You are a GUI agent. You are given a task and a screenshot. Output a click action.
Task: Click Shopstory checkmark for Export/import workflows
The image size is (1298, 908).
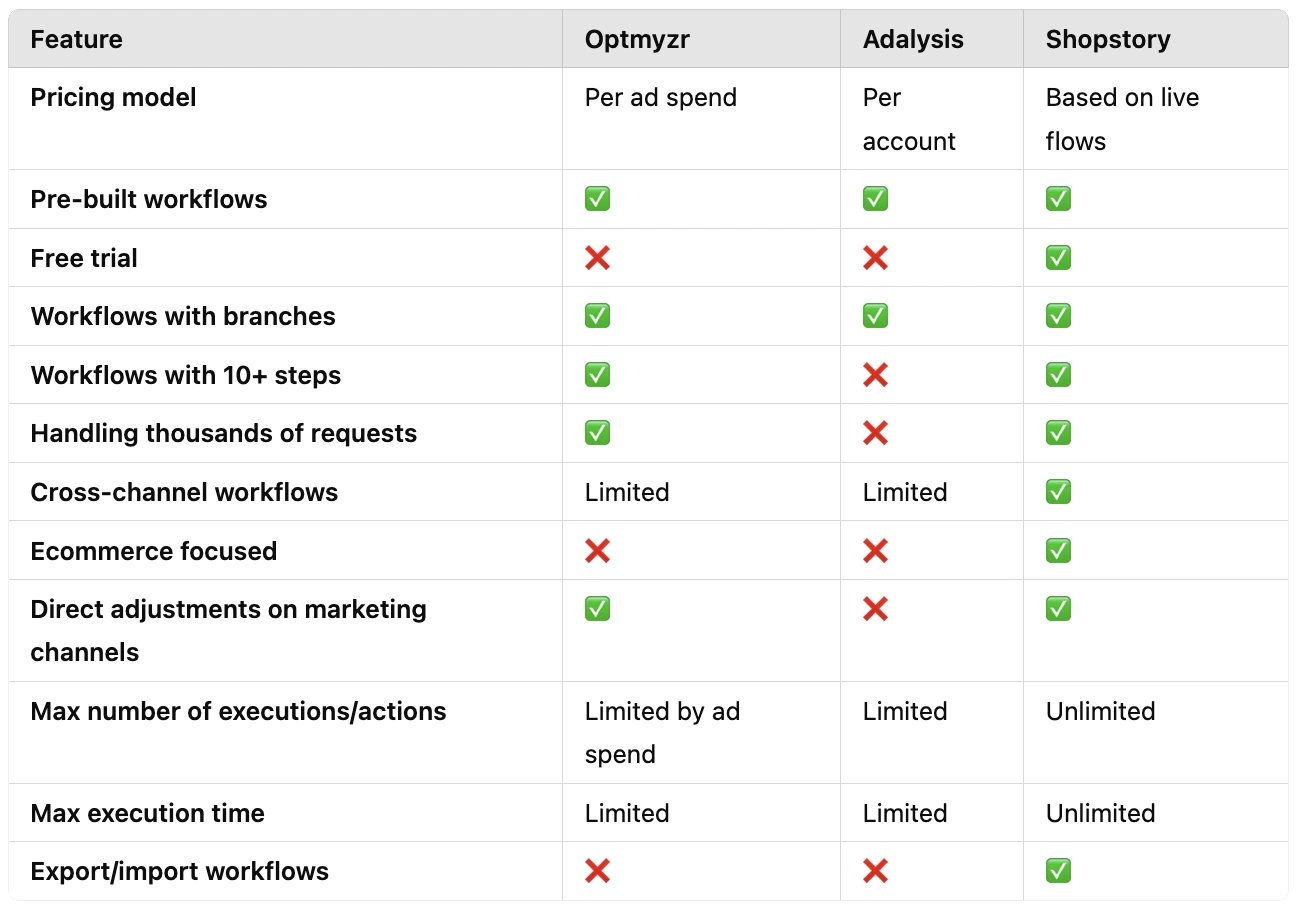coord(1058,871)
